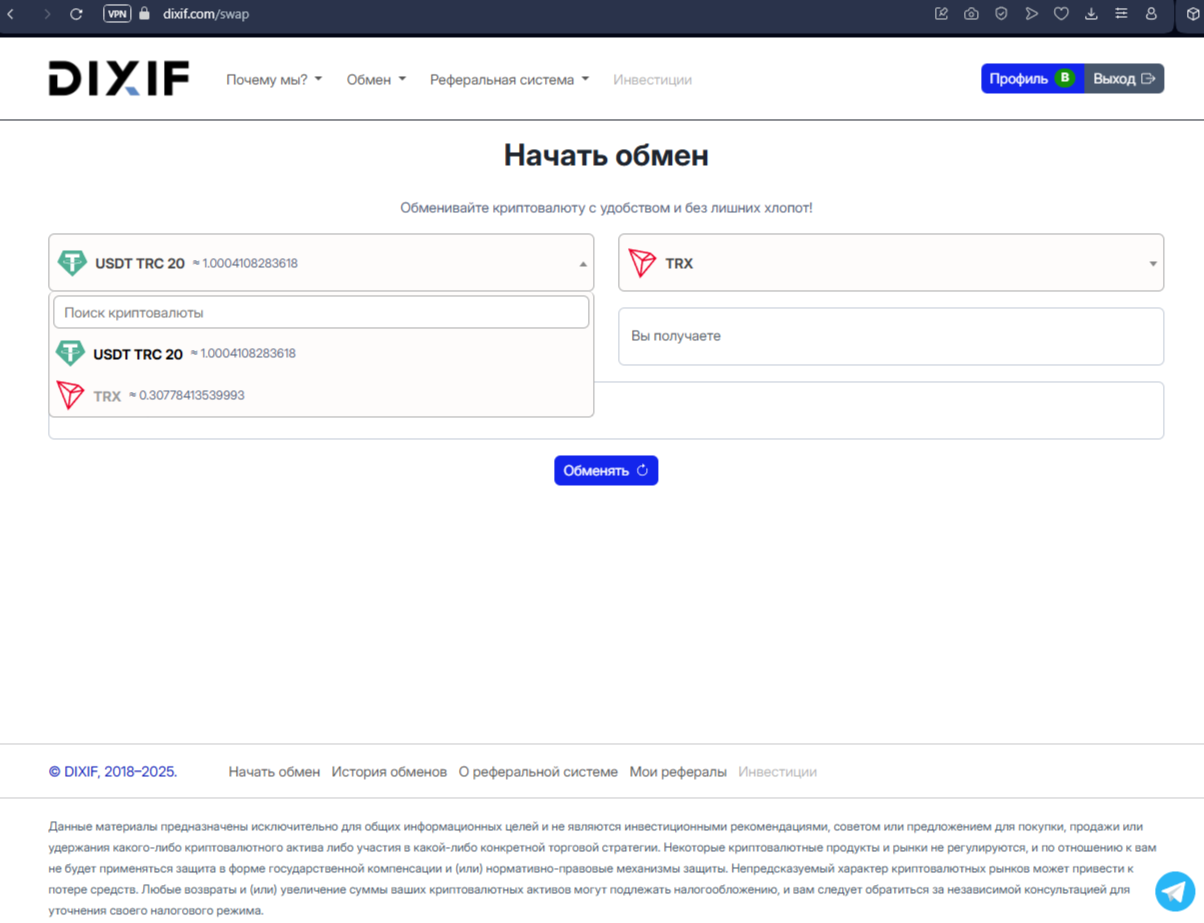1204x923 pixels.
Task: Click the 'Начать обмен' page heading
Action: 606,155
